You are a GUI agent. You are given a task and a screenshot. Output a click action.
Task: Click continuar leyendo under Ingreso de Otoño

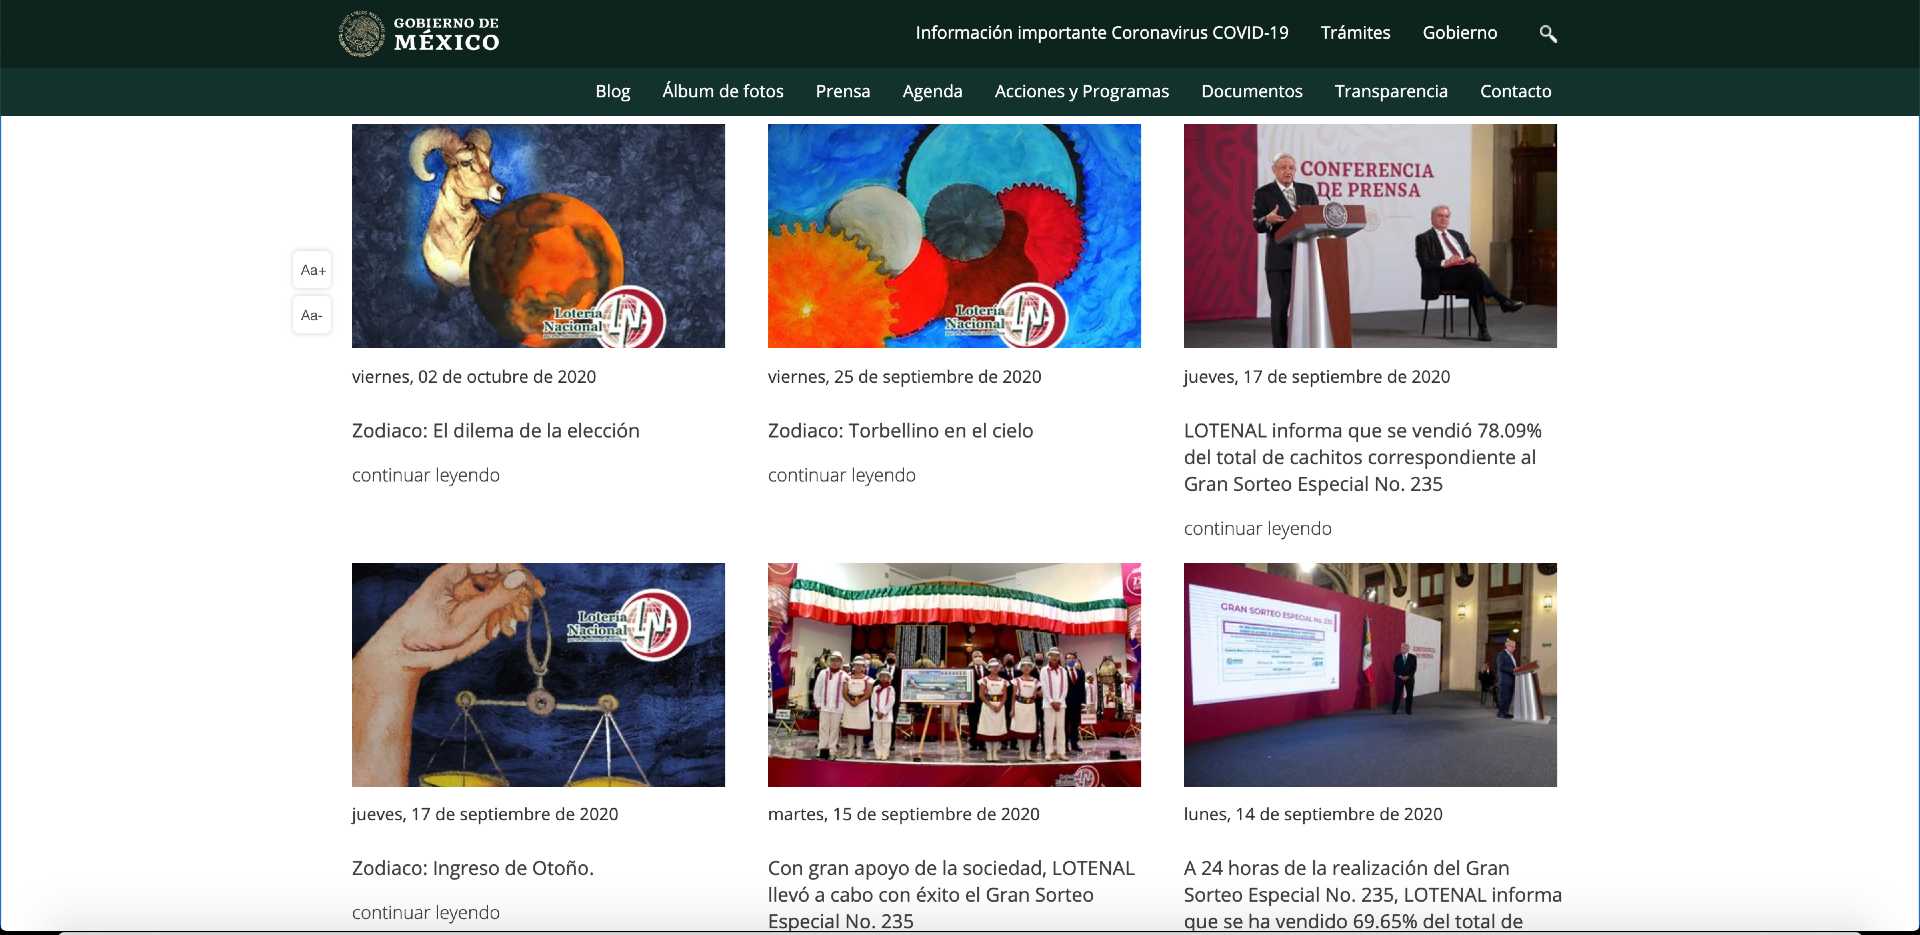click(426, 912)
